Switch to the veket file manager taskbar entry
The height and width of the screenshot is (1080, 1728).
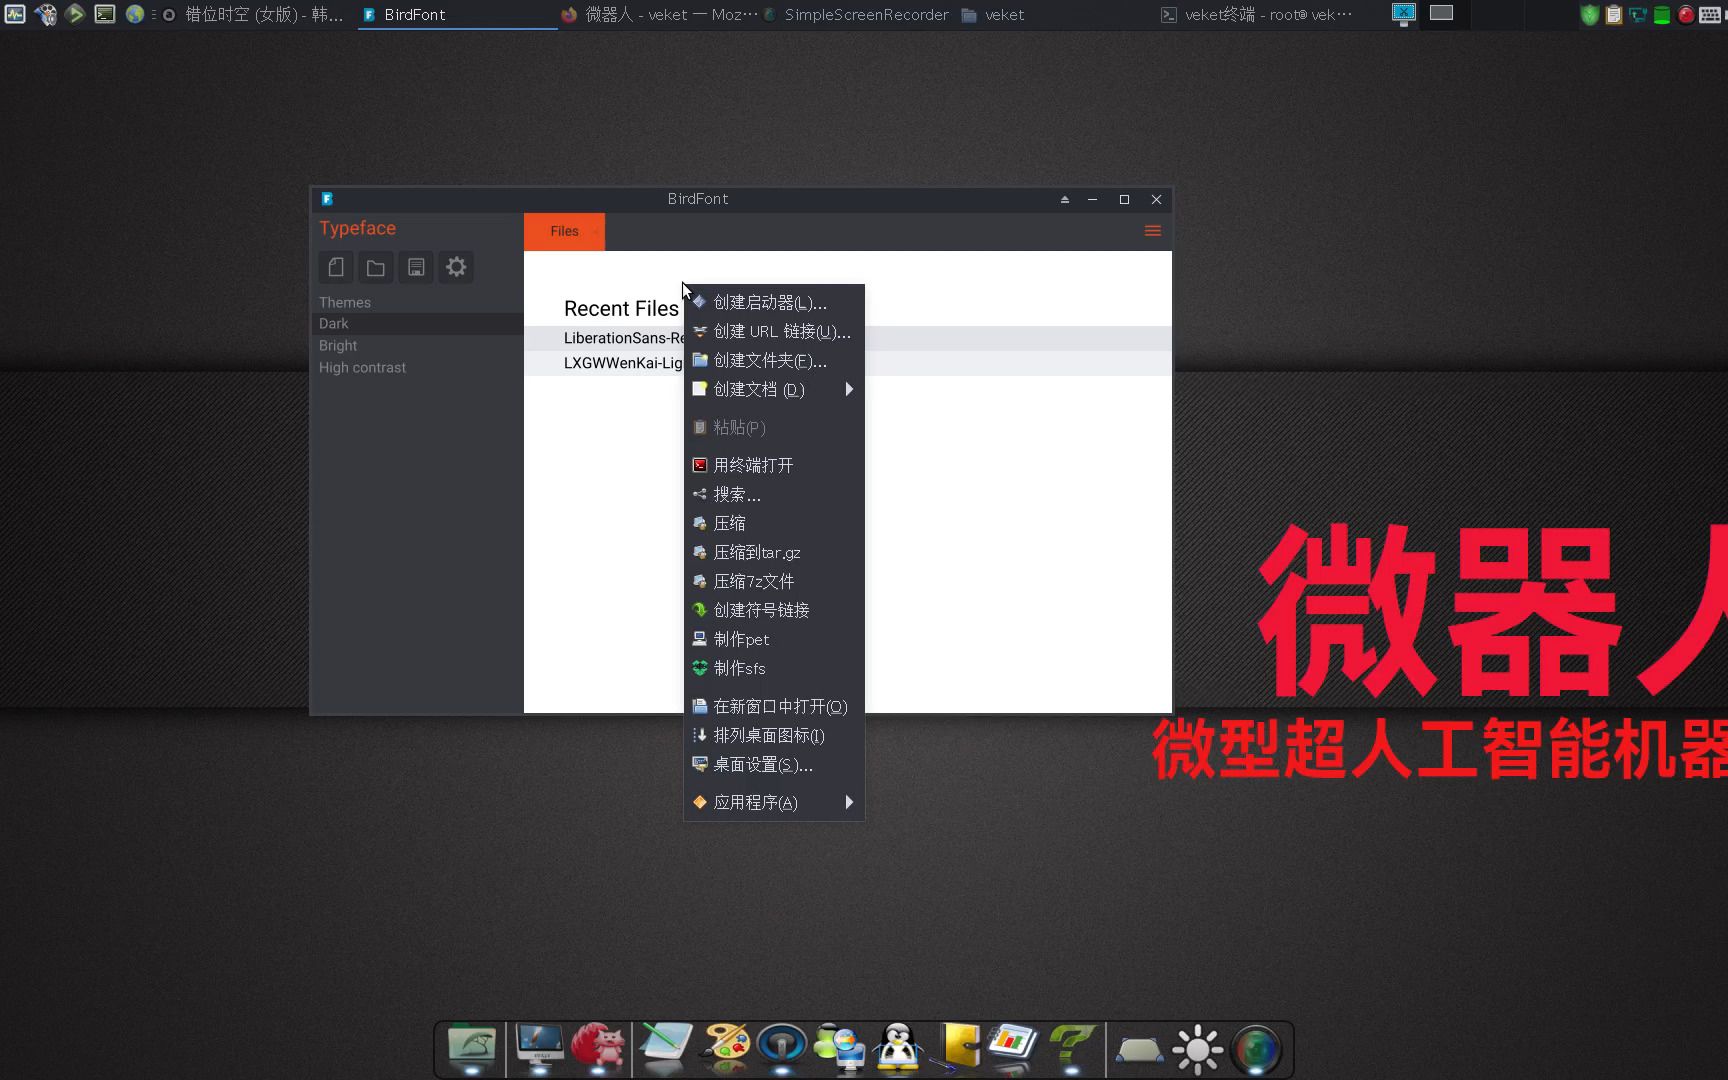coord(1058,15)
